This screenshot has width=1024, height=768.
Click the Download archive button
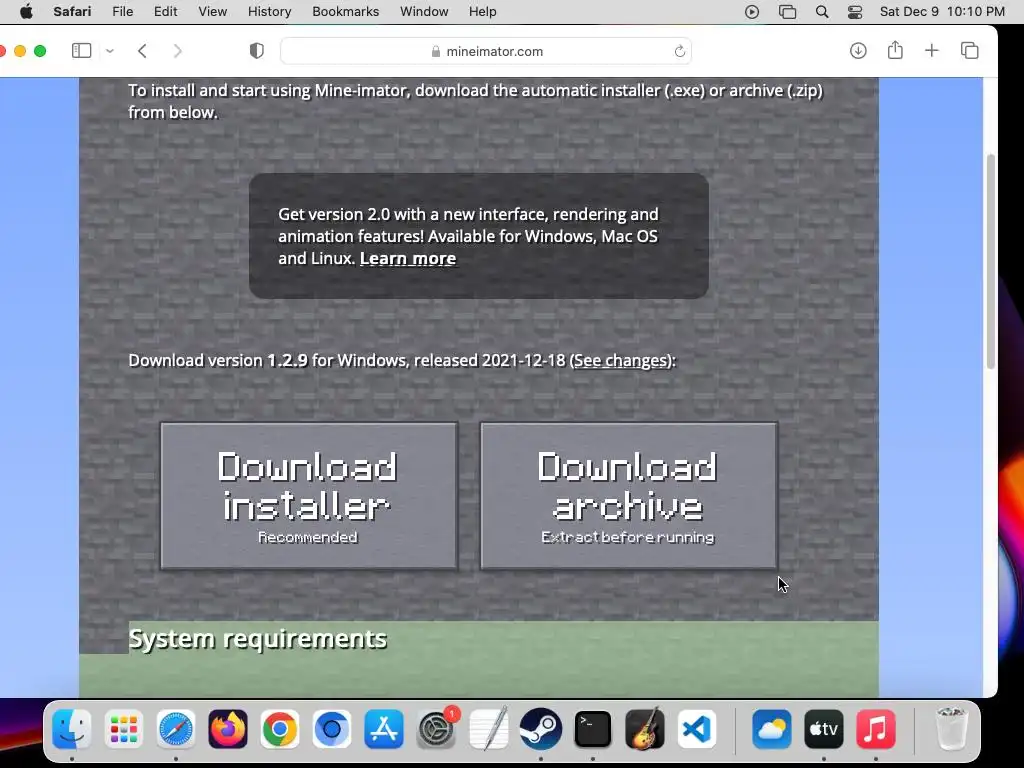tap(629, 496)
